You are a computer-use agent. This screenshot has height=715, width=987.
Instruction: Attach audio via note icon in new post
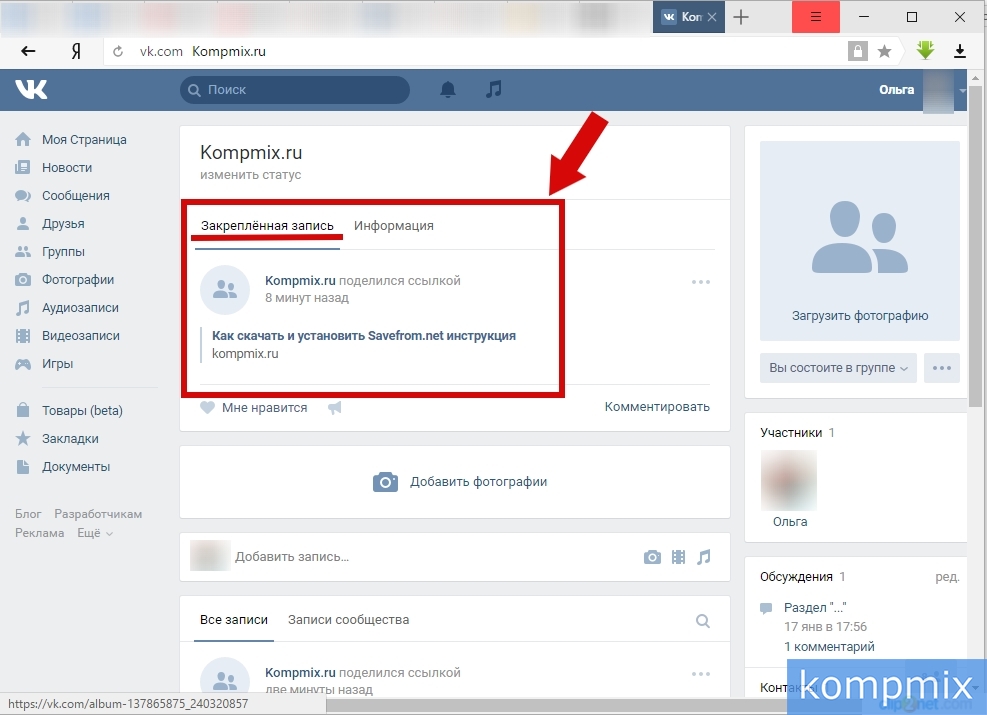[x=704, y=557]
